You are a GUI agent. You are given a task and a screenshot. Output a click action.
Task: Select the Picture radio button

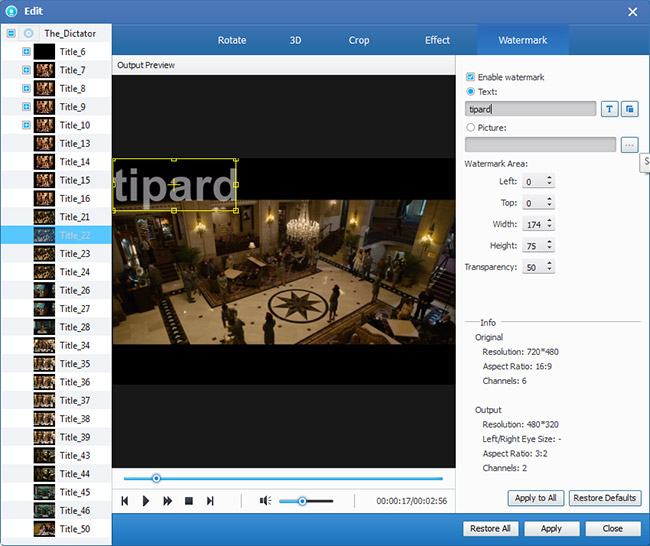click(470, 127)
